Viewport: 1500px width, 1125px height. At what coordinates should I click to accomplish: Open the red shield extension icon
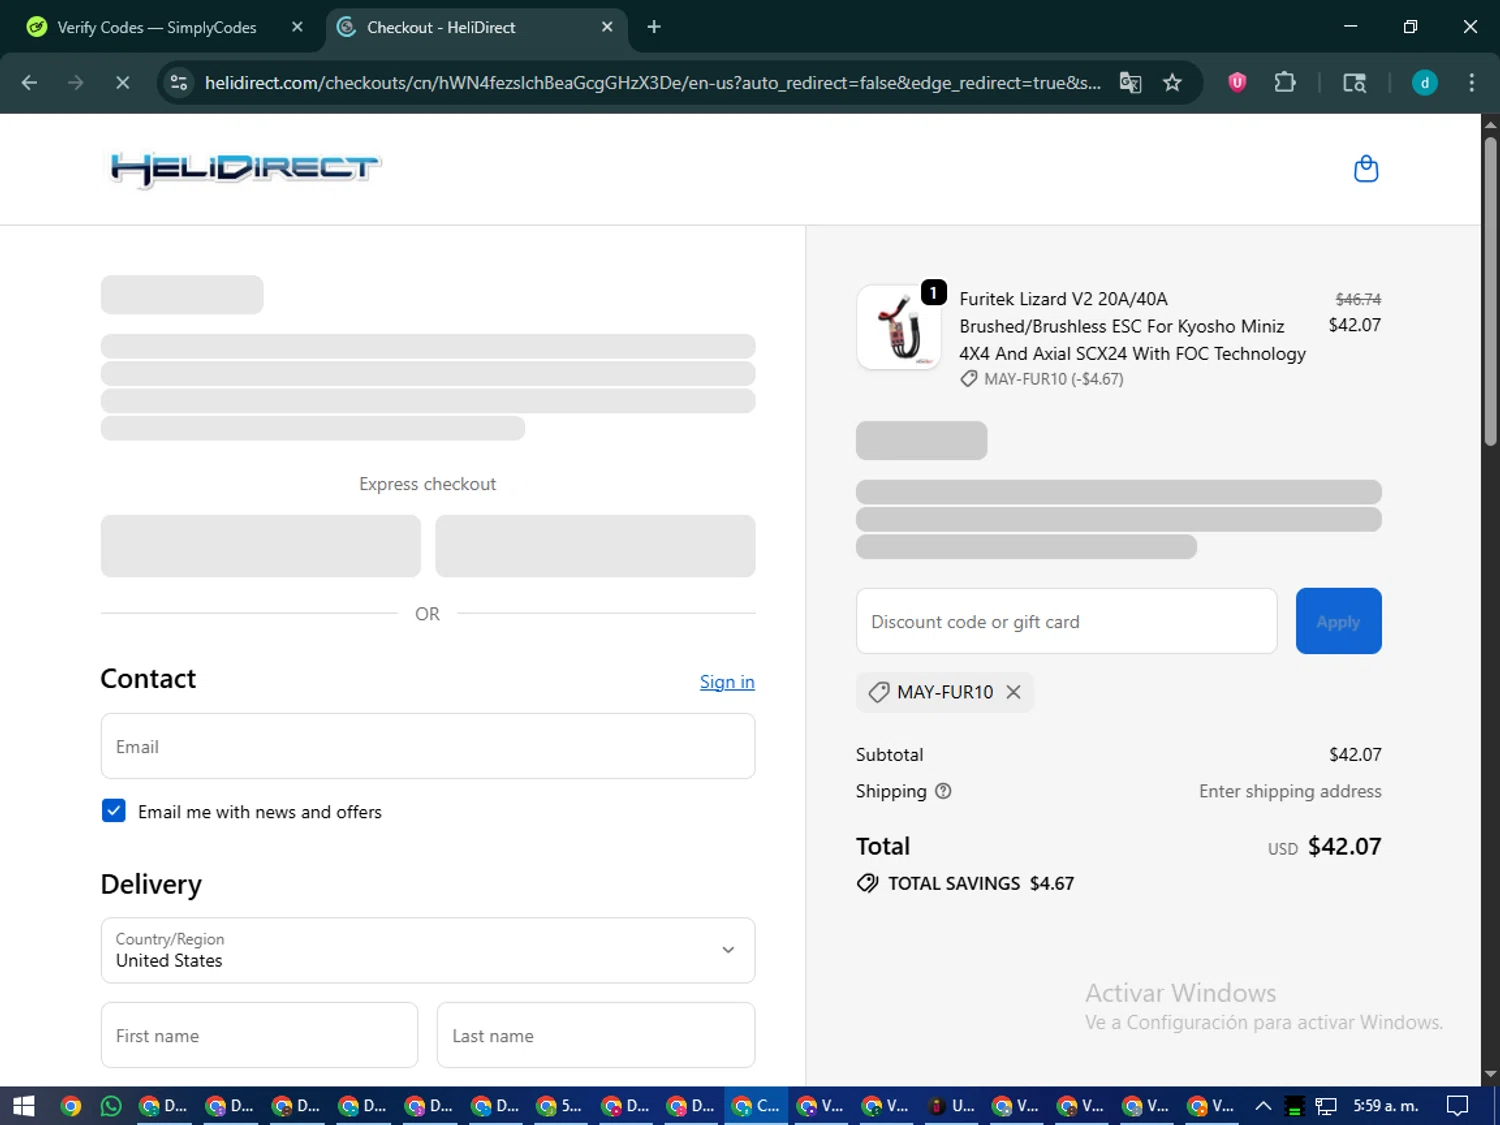[1237, 83]
